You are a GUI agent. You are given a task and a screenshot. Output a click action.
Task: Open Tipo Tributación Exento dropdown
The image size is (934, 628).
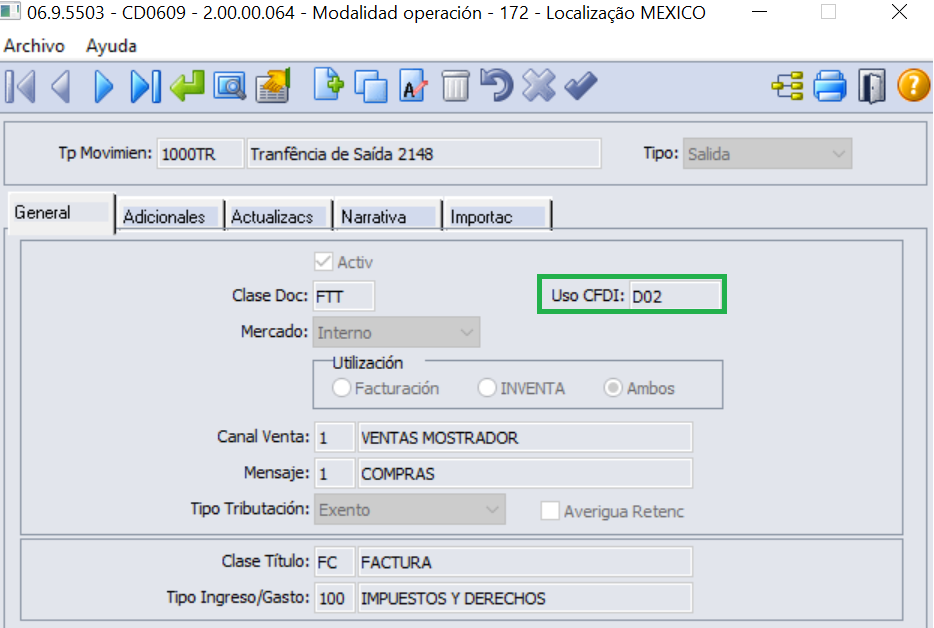410,509
